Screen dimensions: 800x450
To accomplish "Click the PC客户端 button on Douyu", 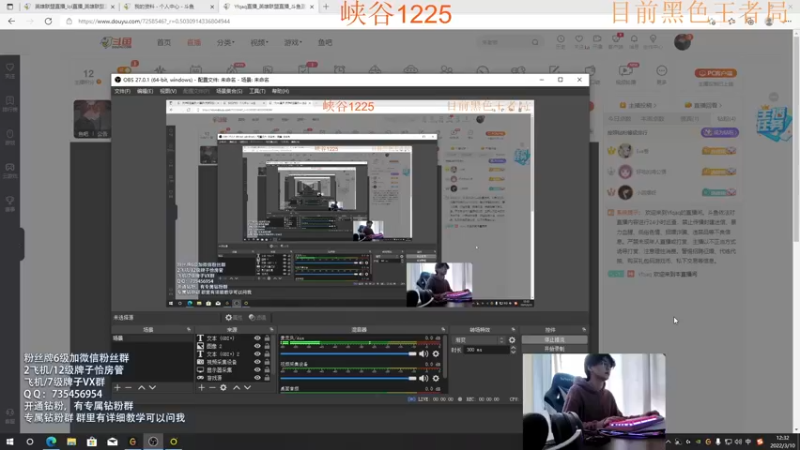I will pos(715,73).
